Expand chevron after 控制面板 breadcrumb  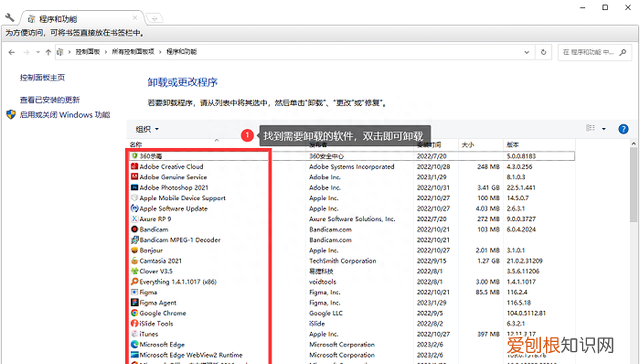106,52
